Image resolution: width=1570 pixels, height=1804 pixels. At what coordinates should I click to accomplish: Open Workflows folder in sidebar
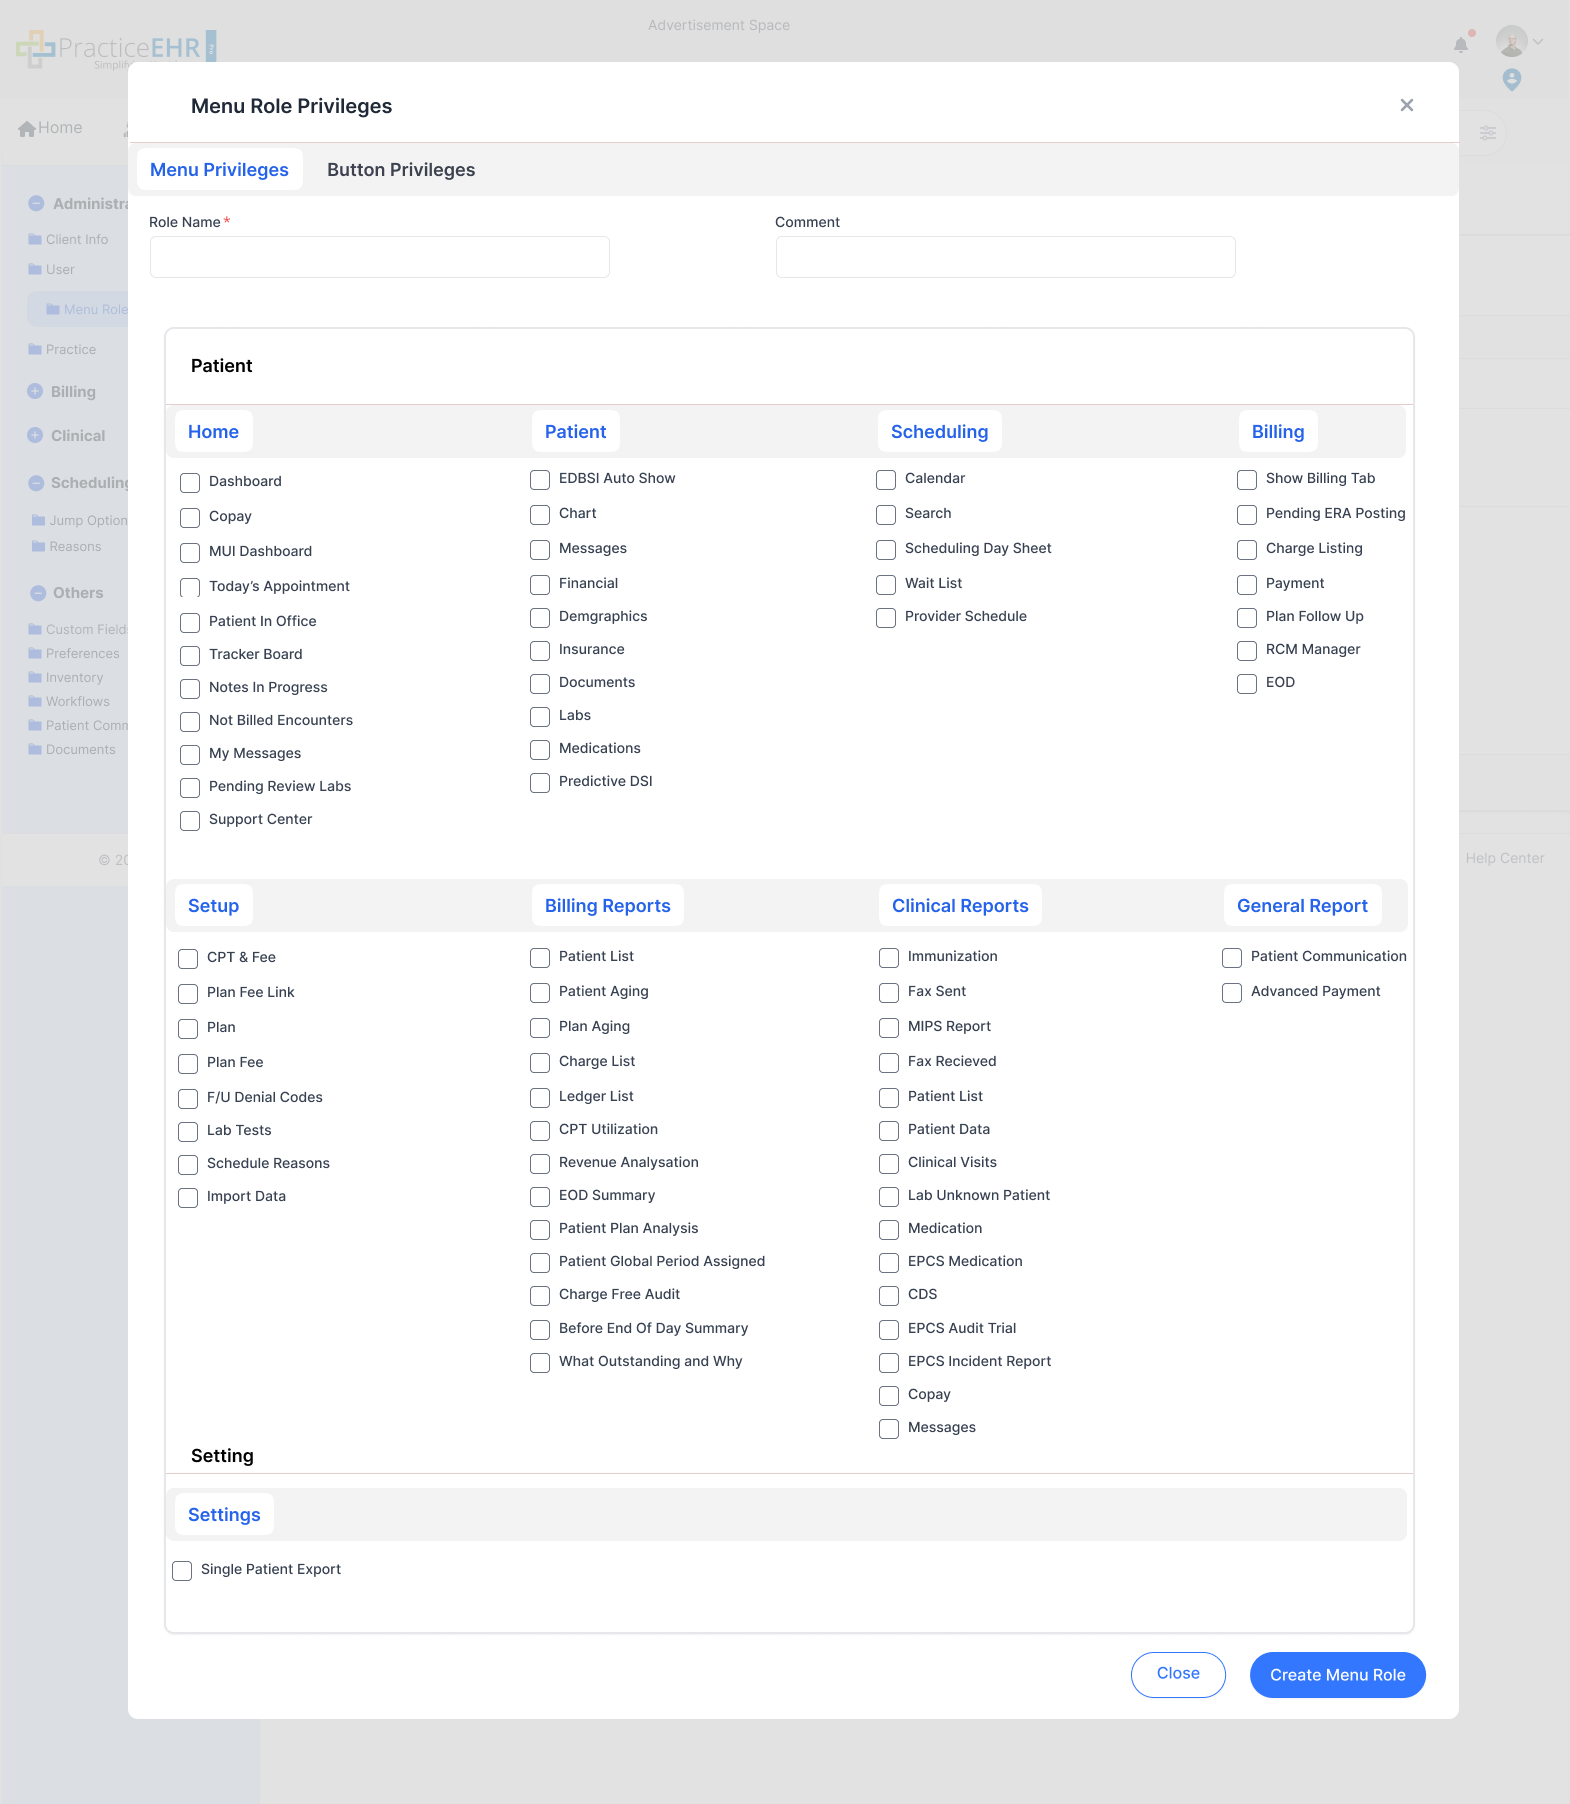[69, 701]
